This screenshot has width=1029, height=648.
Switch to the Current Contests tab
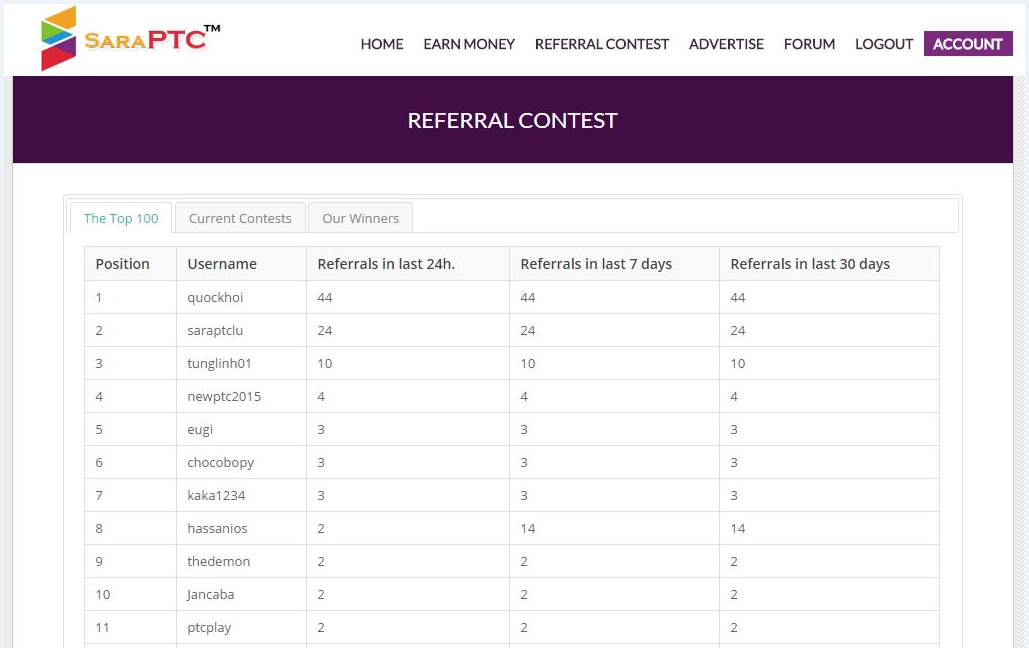click(x=240, y=218)
